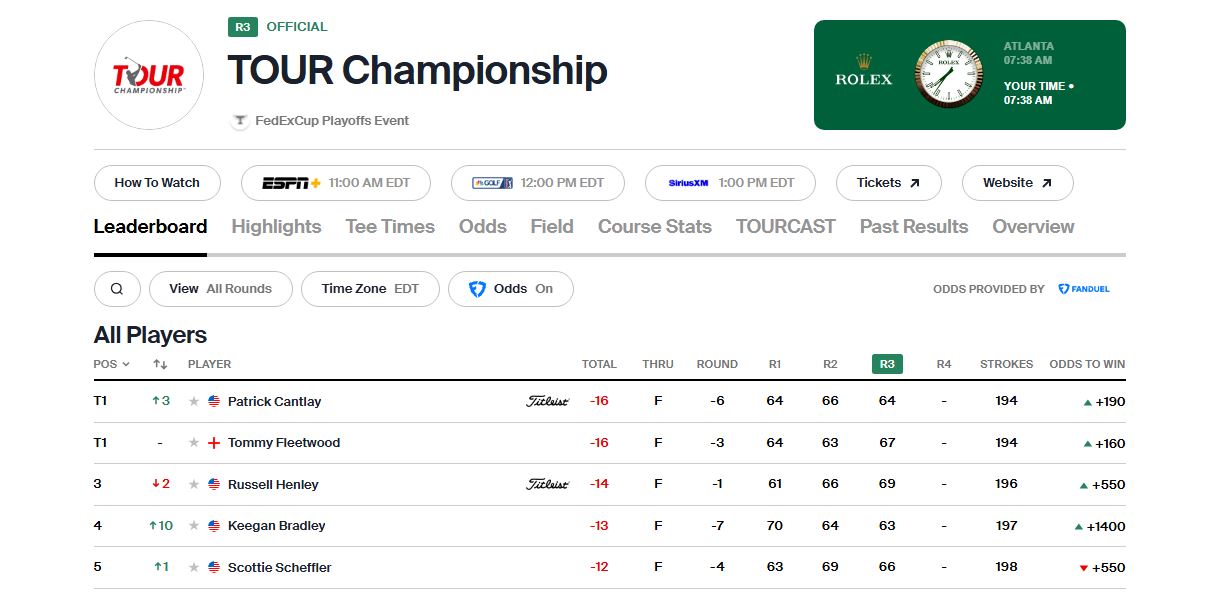Favorite Patrick Cantlay with star icon

coord(194,401)
